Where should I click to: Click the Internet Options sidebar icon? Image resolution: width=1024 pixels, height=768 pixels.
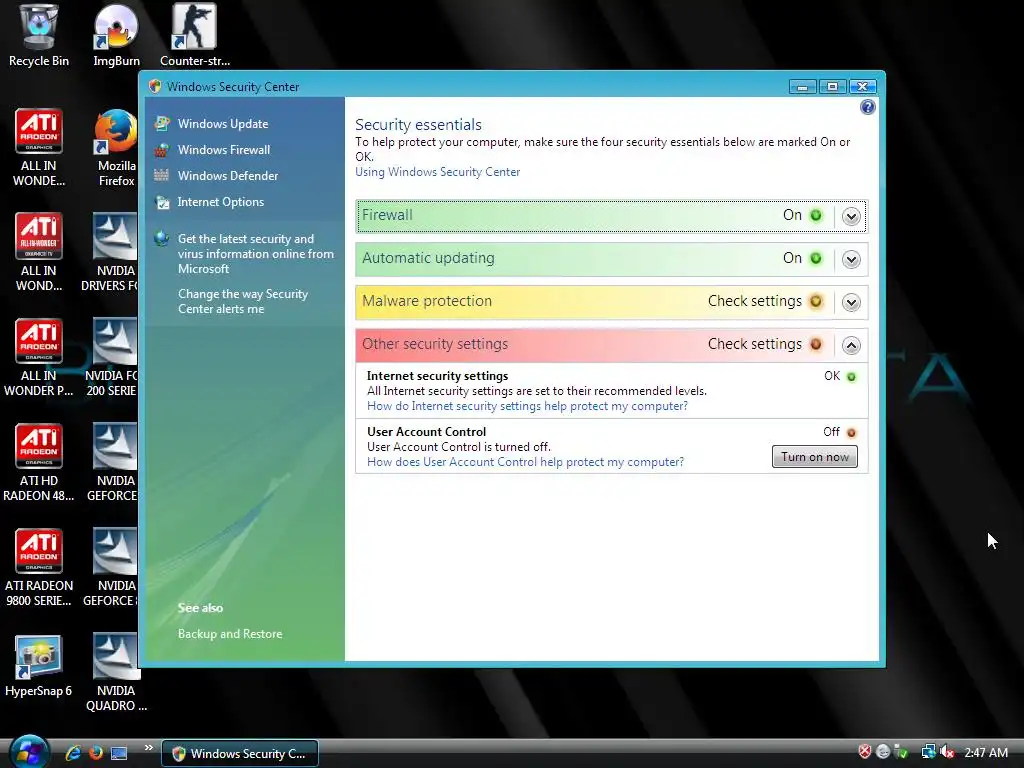[162, 202]
